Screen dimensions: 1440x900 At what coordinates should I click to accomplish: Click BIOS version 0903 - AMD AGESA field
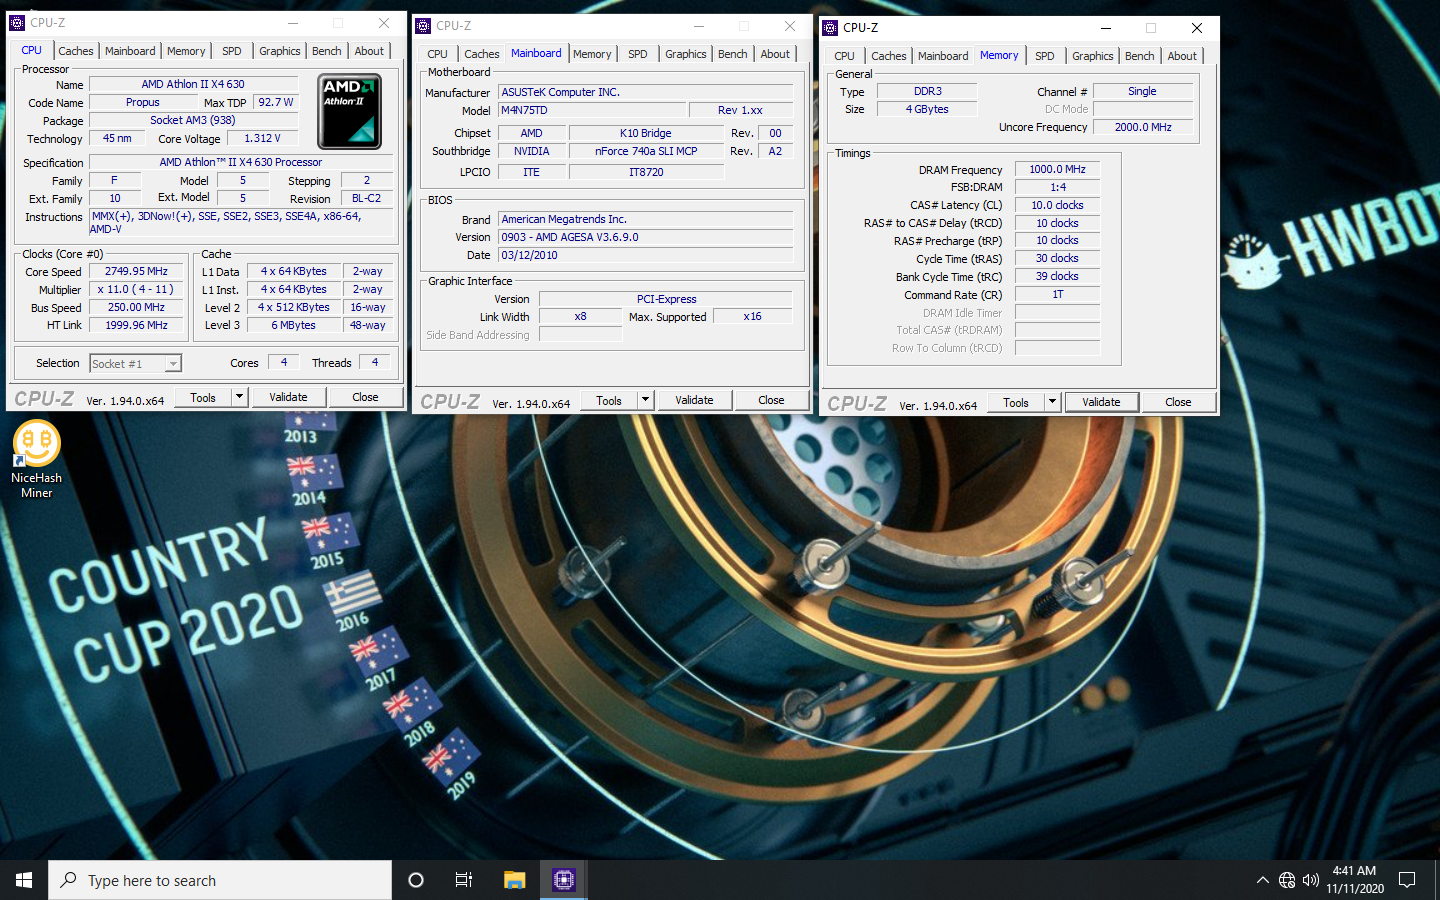coord(645,237)
